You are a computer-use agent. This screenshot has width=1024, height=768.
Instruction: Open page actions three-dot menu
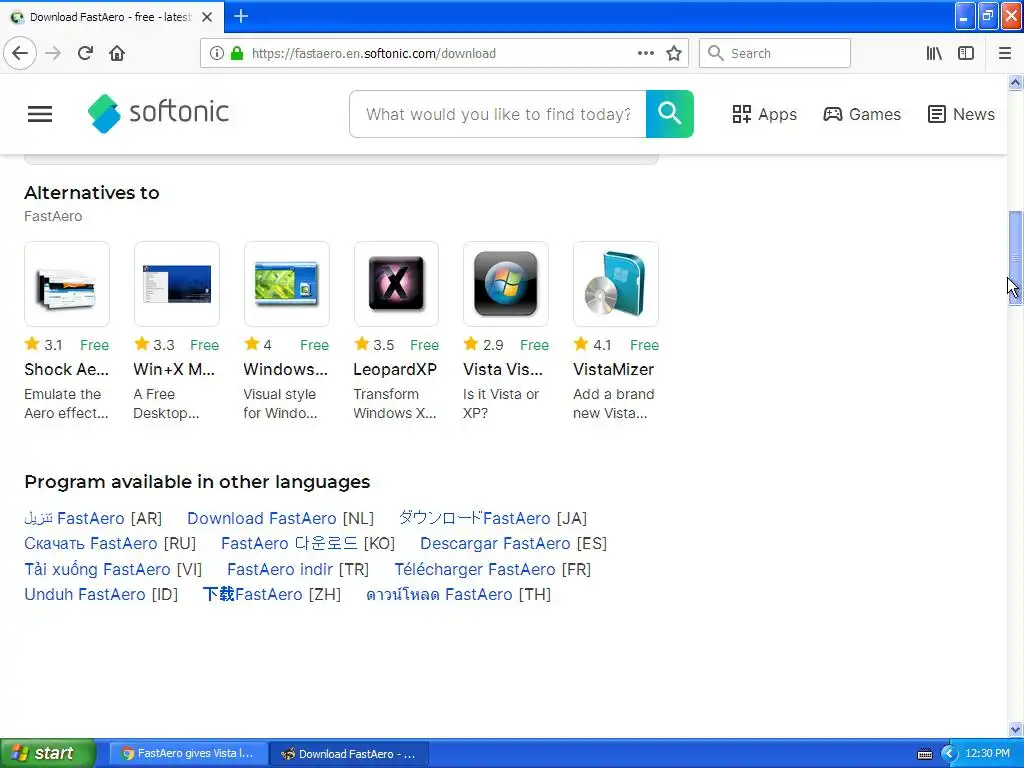(x=645, y=54)
